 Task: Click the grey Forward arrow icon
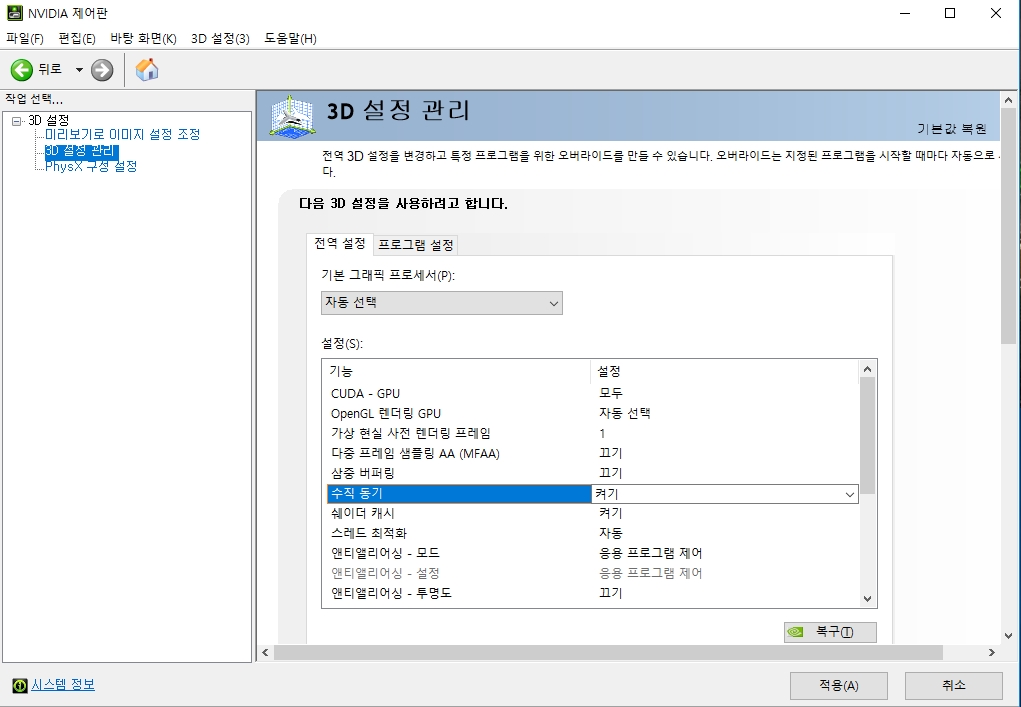click(x=102, y=70)
